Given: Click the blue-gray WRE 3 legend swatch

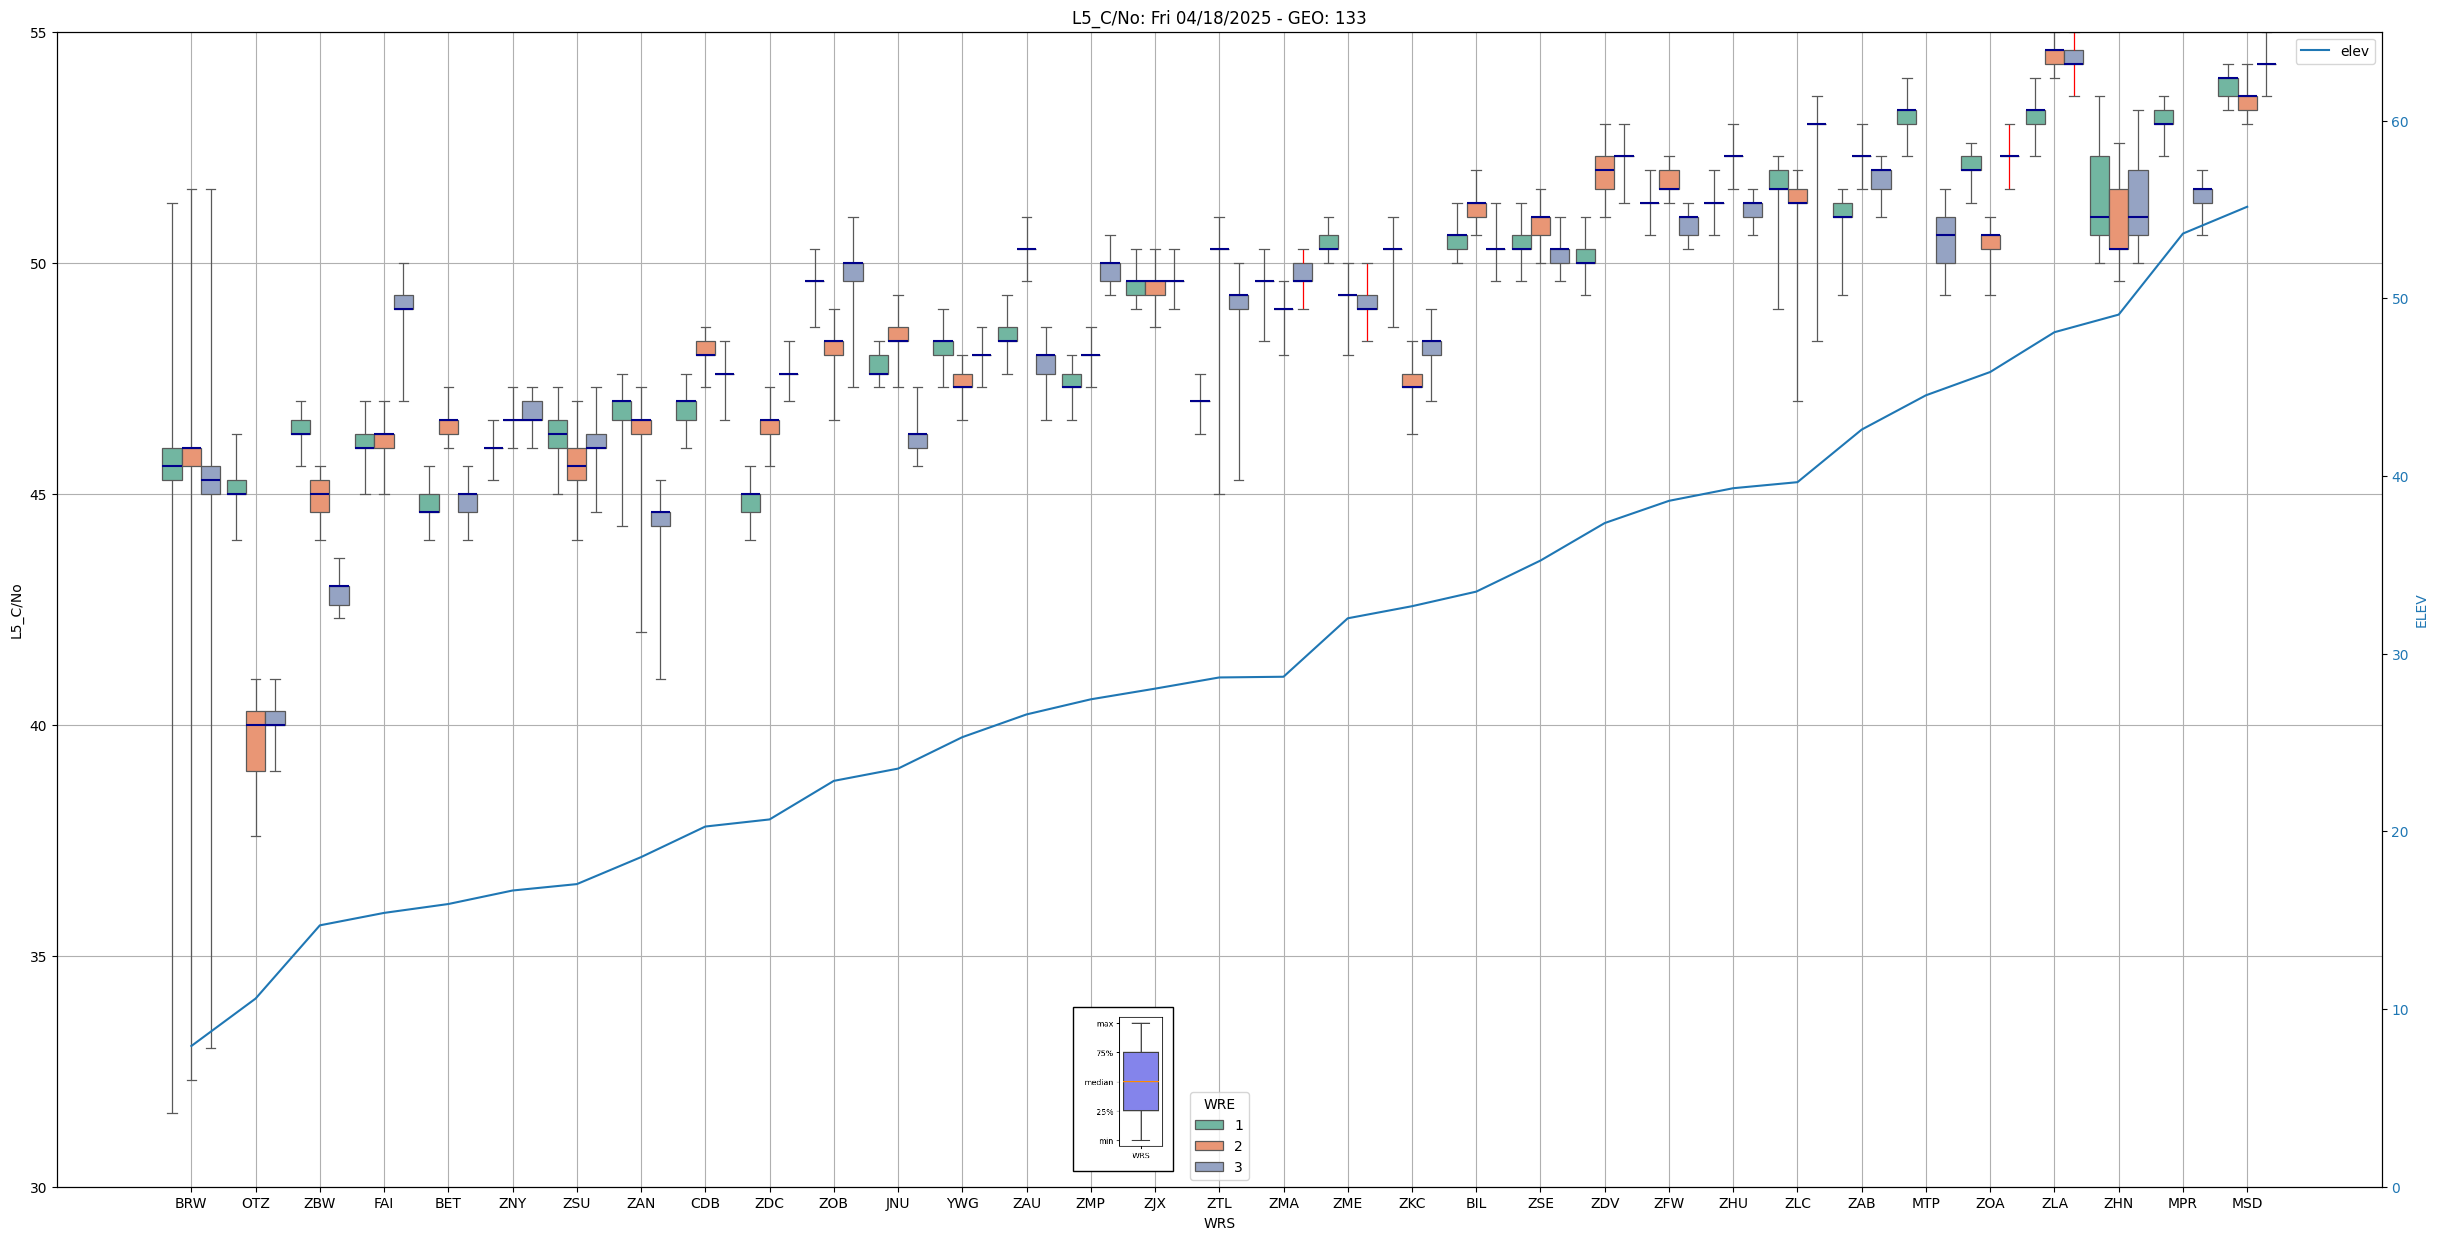Looking at the screenshot, I should (1208, 1167).
